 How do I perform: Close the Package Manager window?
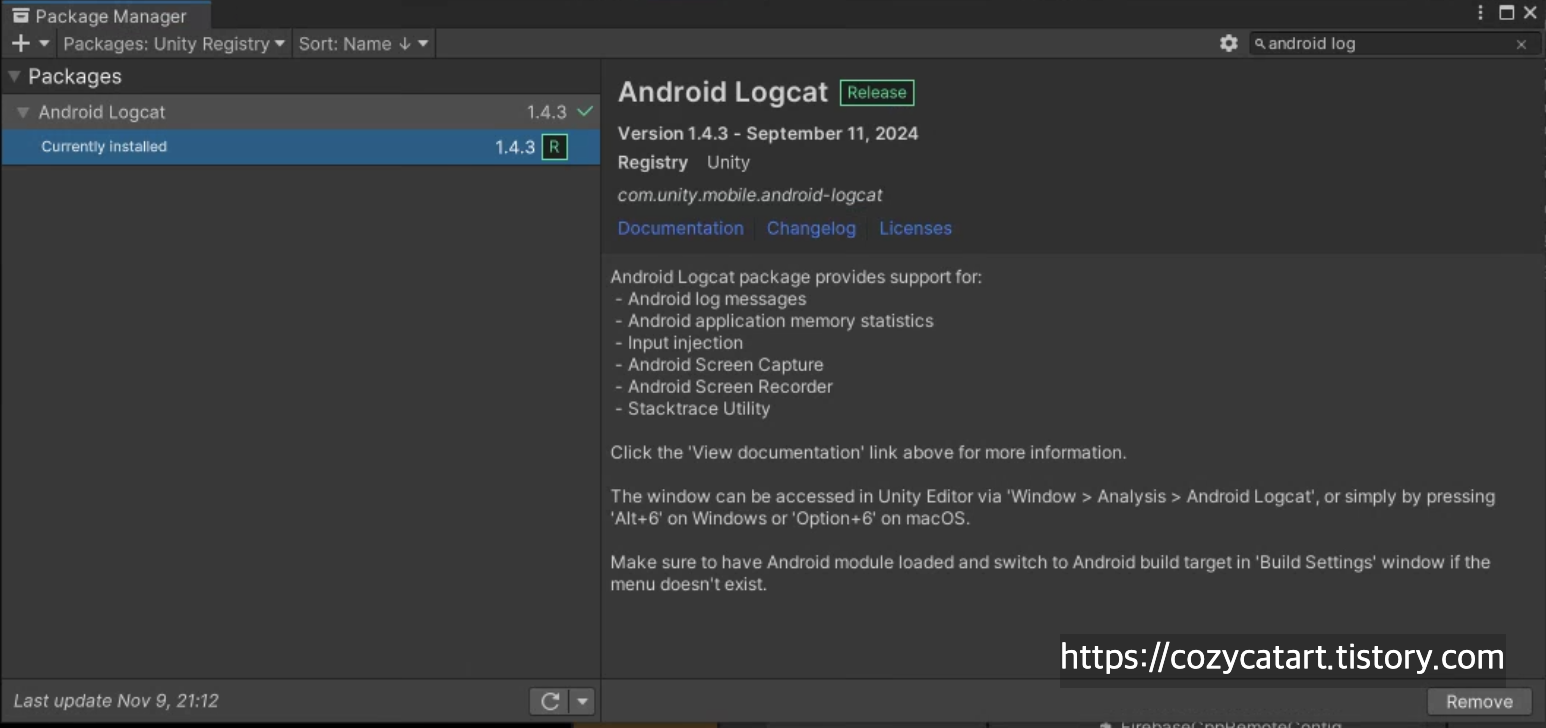tap(1530, 13)
